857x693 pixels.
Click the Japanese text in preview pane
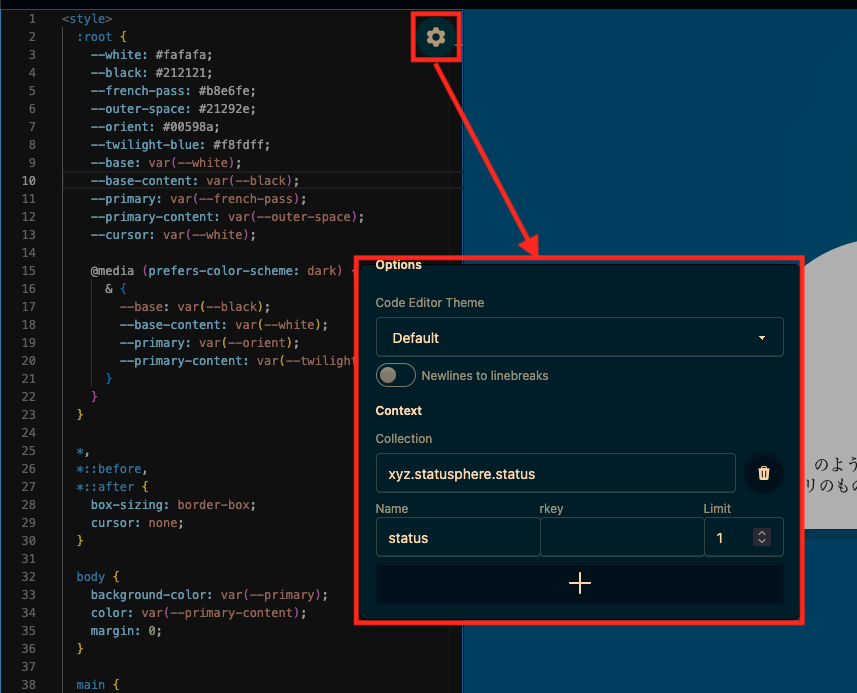pos(833,473)
